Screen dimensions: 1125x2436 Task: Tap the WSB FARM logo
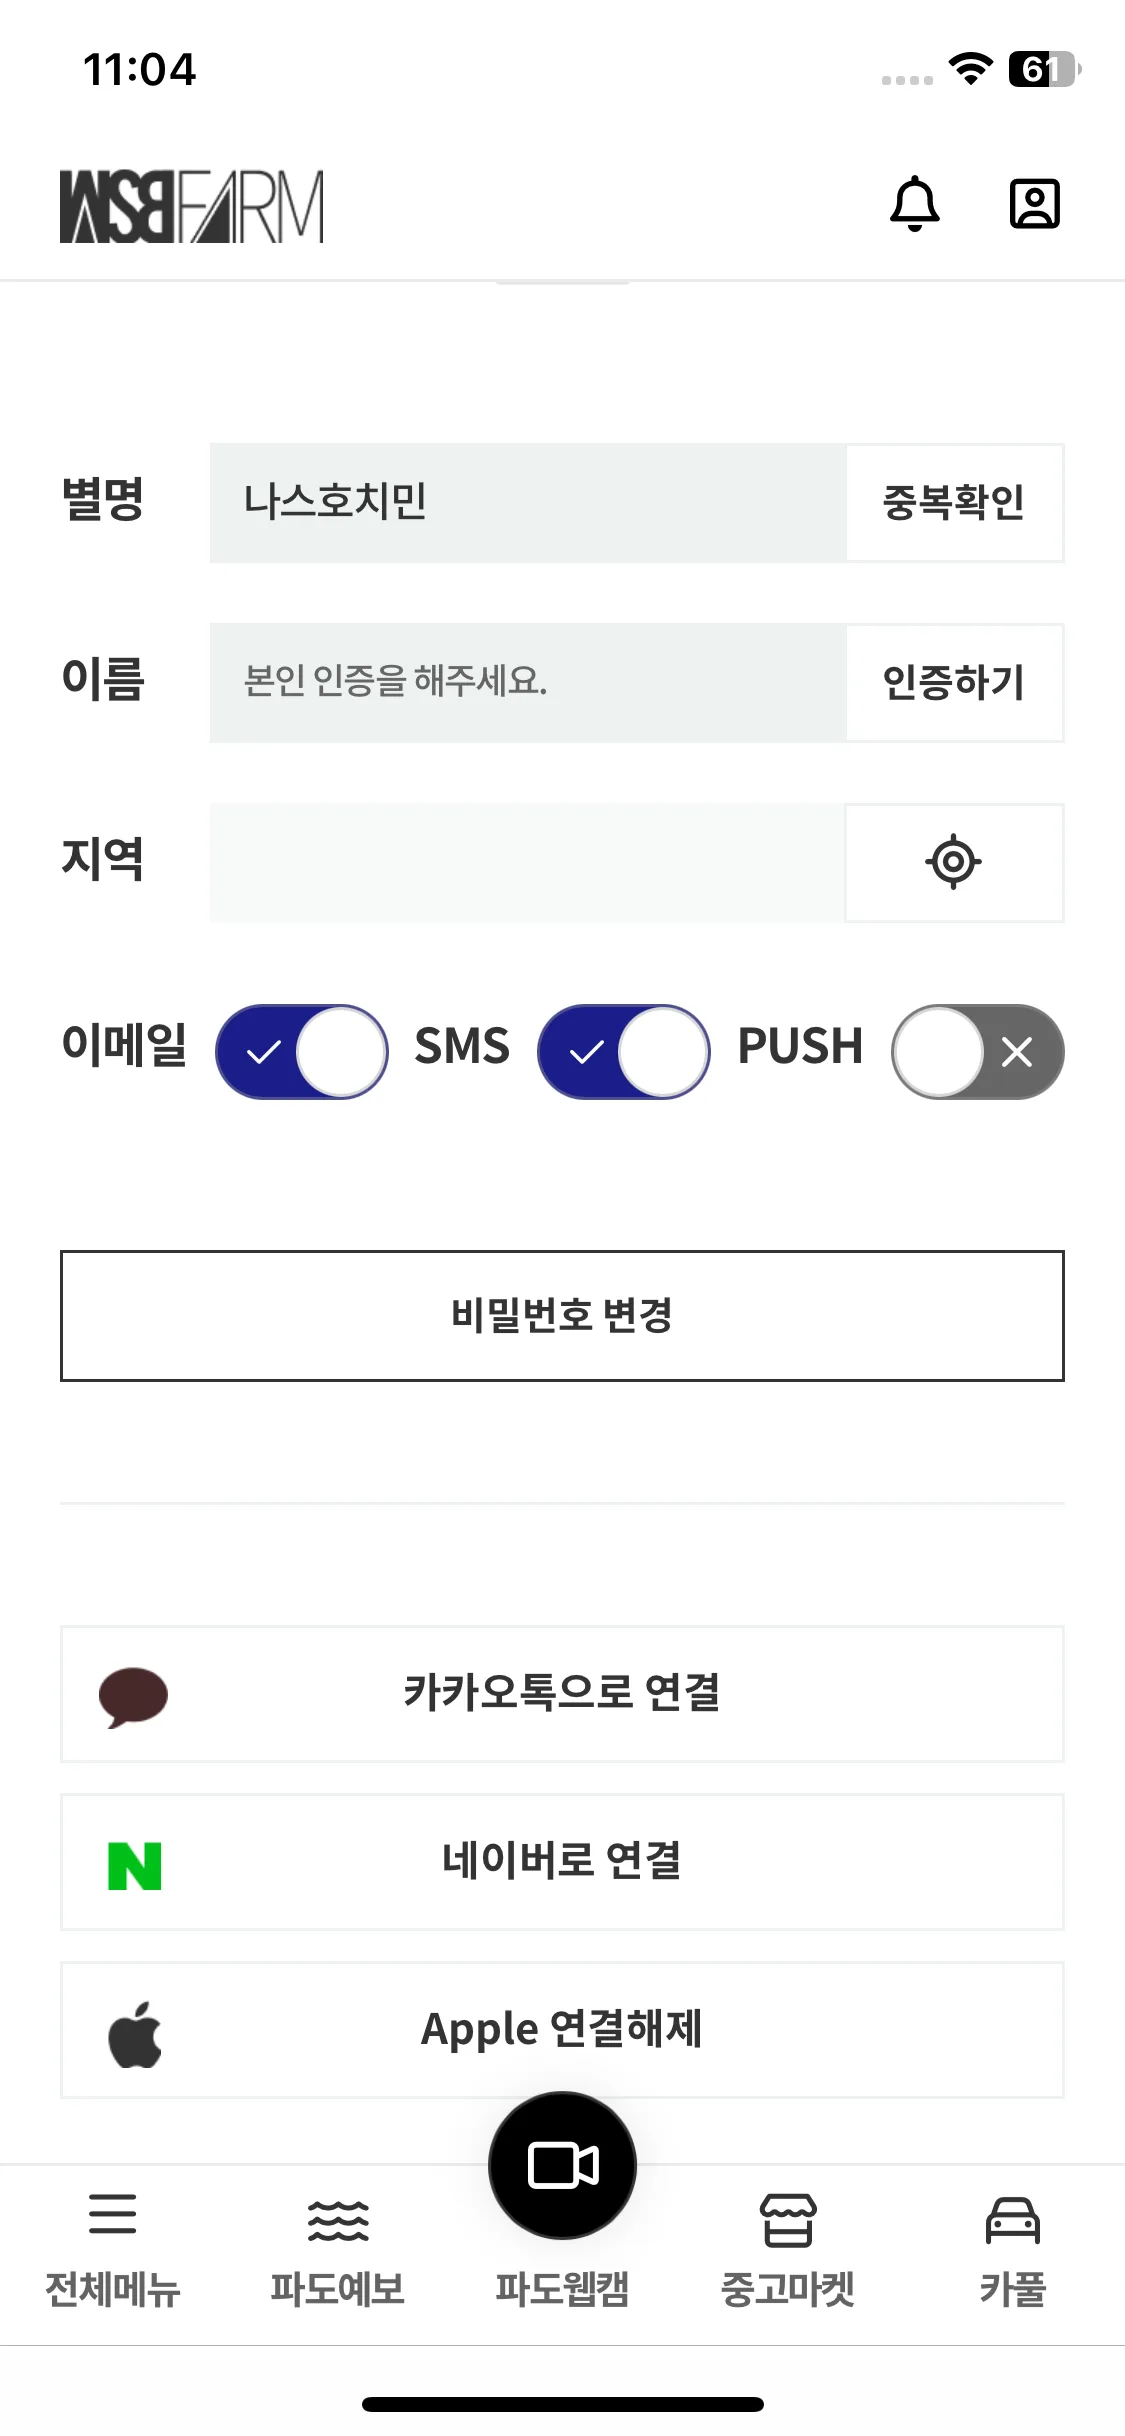pos(192,206)
